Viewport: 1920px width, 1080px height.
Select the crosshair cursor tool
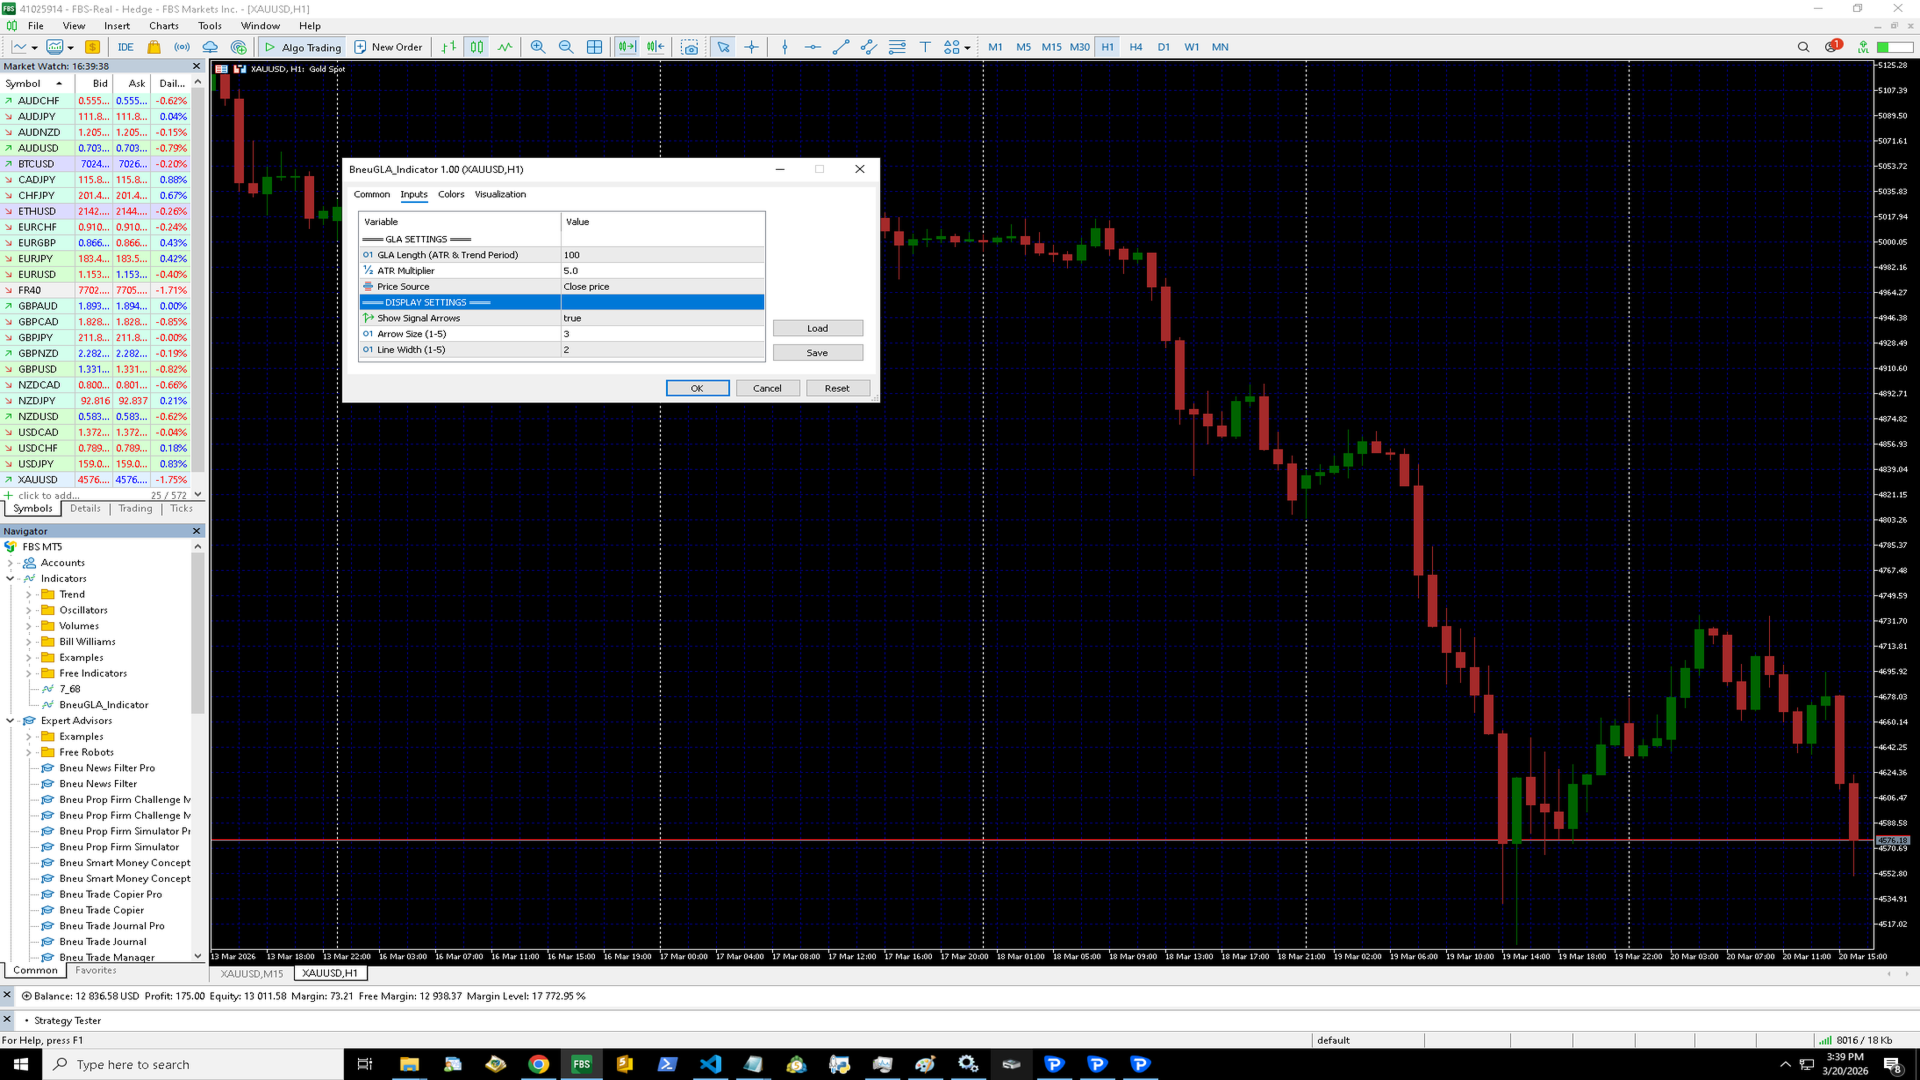coord(751,47)
